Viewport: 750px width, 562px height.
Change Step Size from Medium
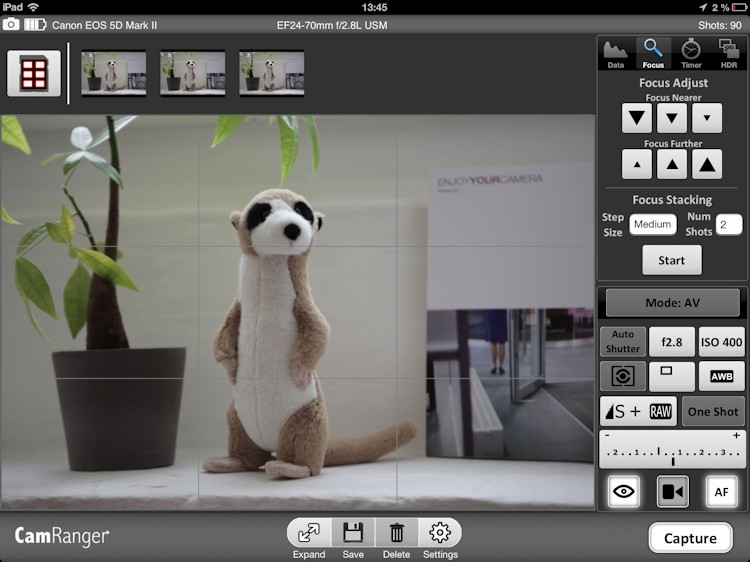click(x=653, y=224)
